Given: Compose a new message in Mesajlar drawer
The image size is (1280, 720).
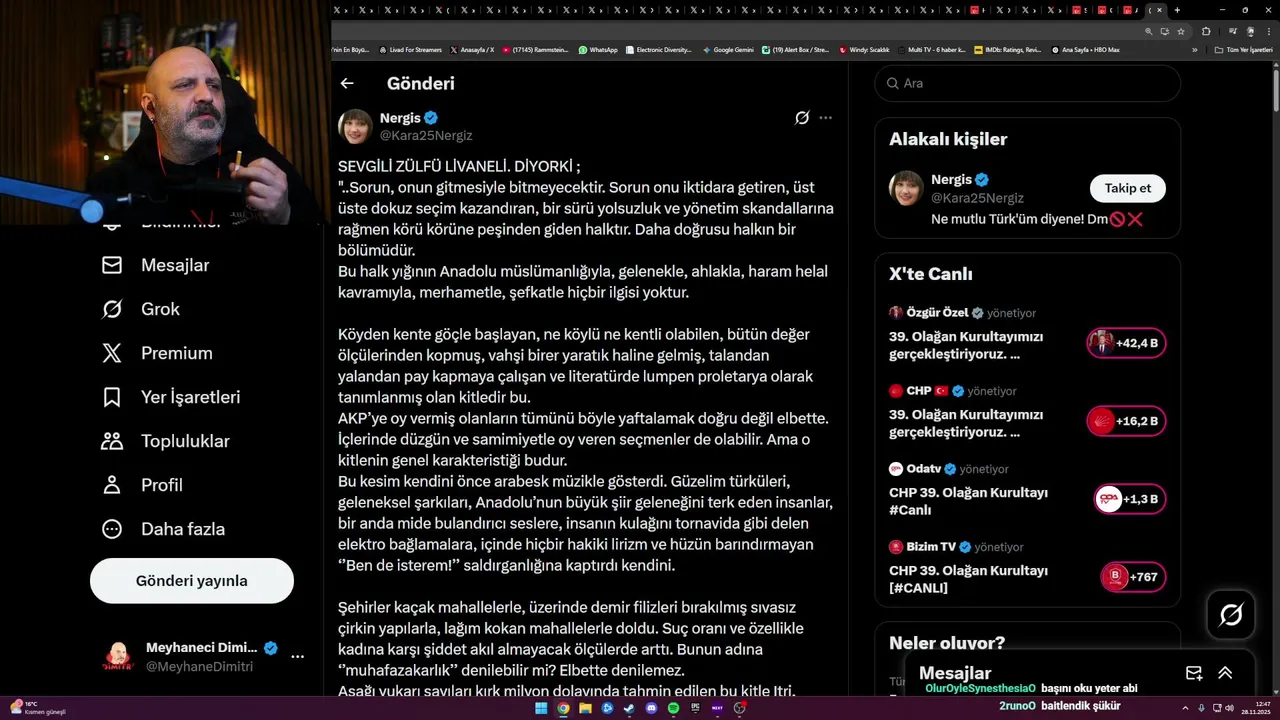Looking at the screenshot, I should [1194, 673].
